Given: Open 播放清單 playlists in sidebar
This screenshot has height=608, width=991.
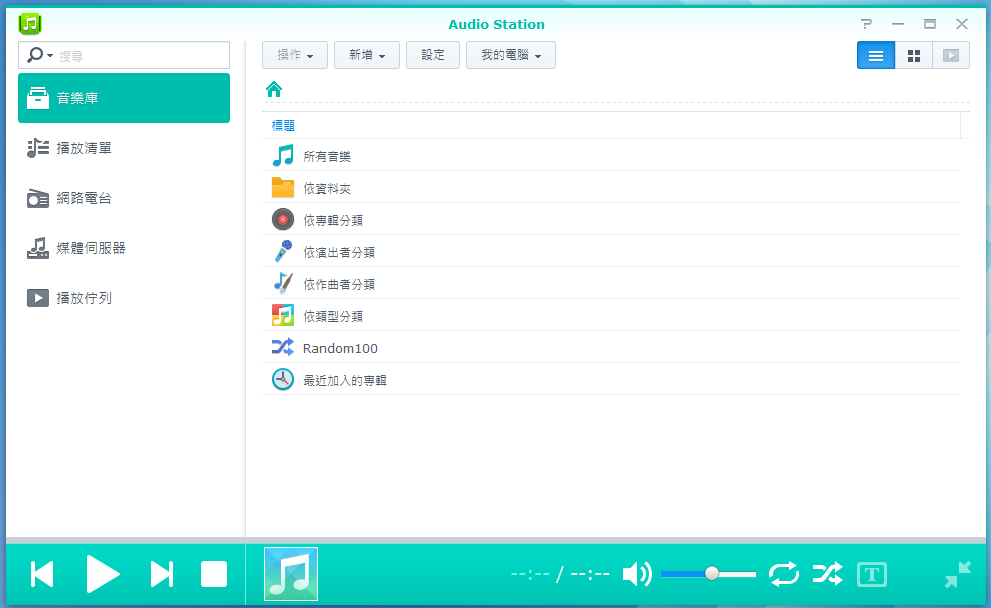Looking at the screenshot, I should (x=124, y=148).
